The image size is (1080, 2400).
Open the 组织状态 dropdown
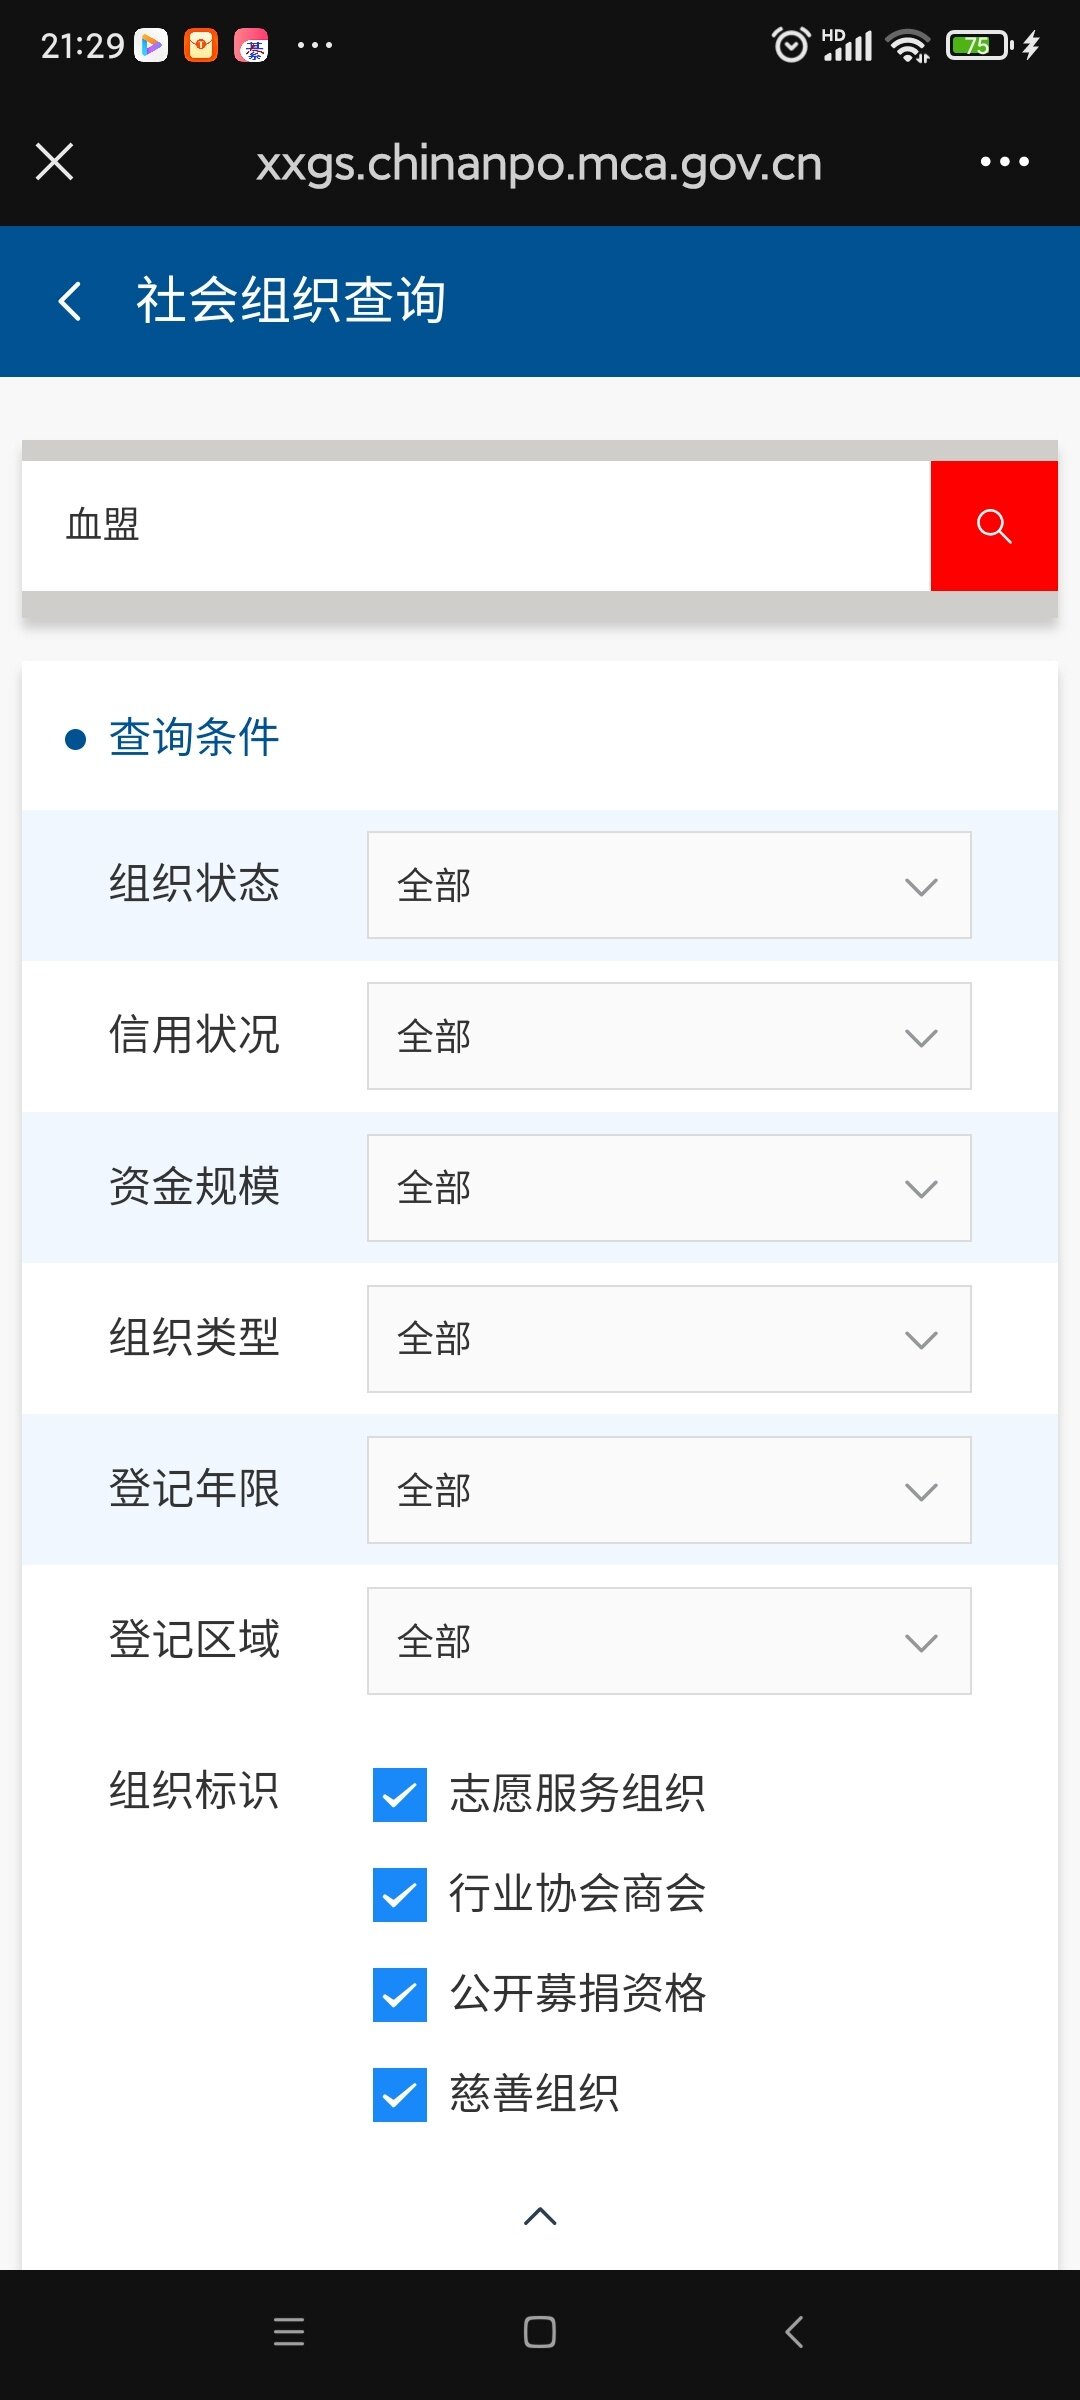(x=669, y=886)
